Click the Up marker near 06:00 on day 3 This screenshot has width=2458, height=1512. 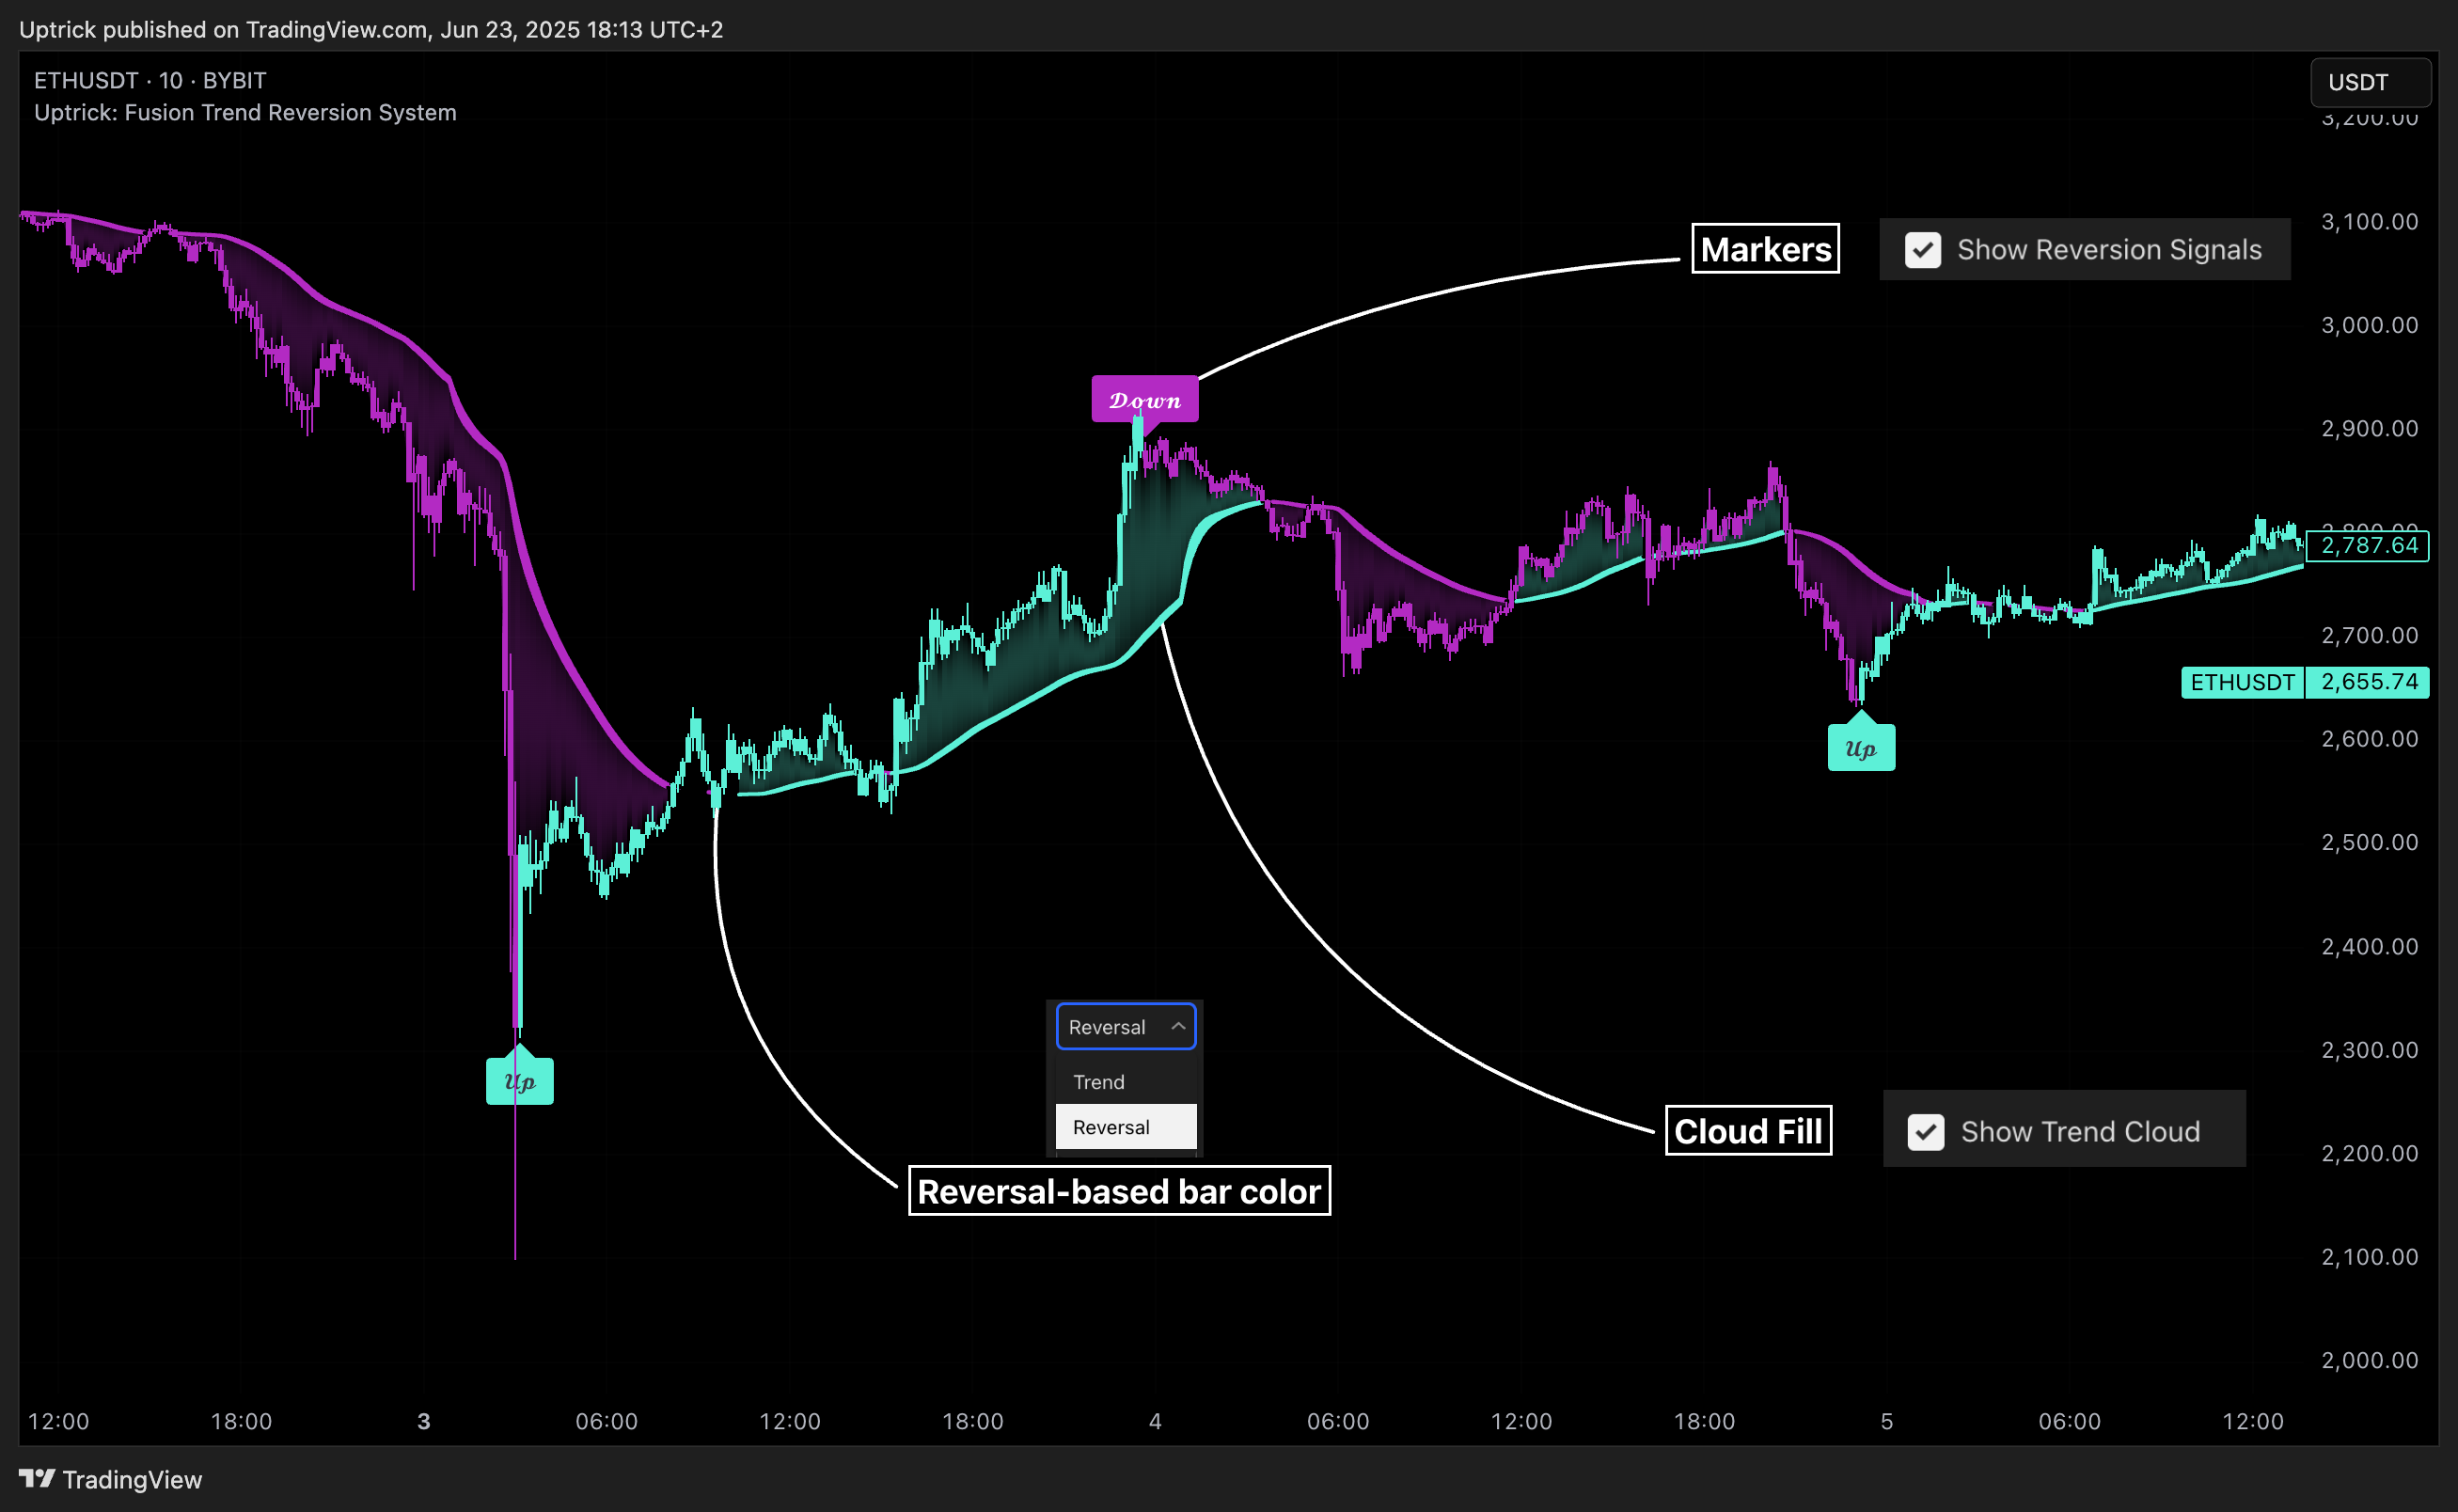tap(520, 1081)
